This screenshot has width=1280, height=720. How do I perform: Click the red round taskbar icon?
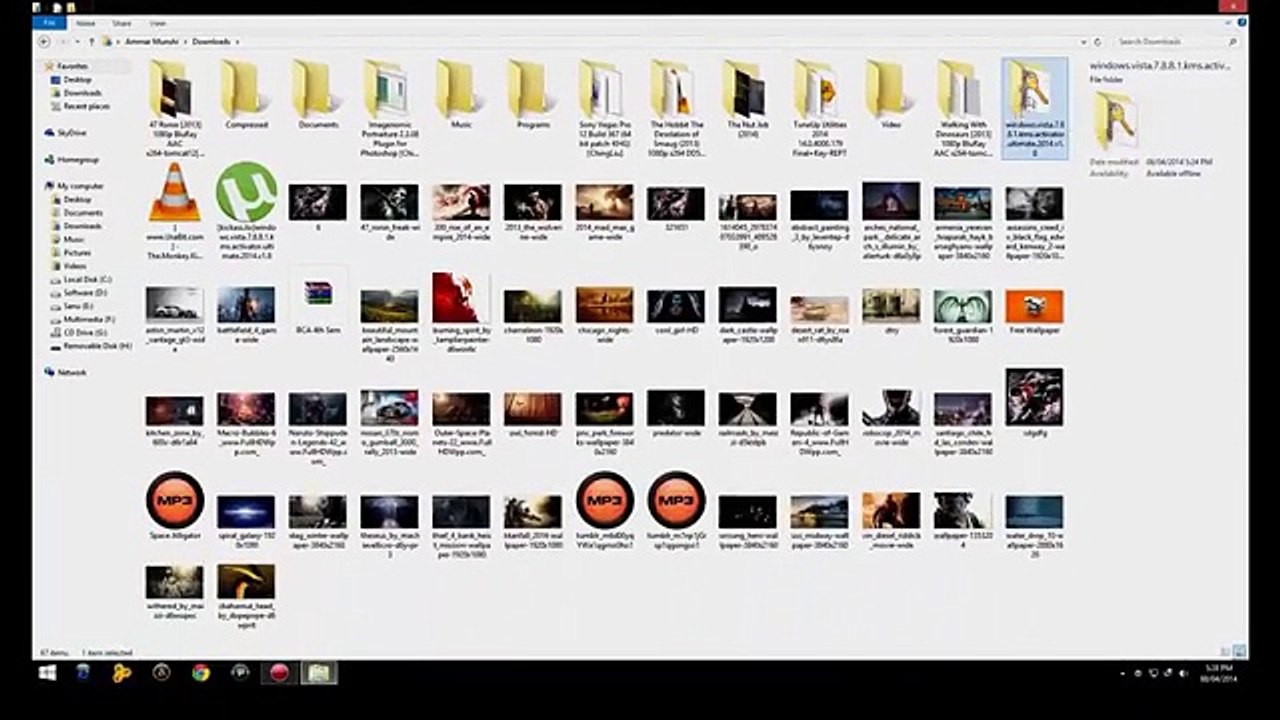click(x=279, y=673)
